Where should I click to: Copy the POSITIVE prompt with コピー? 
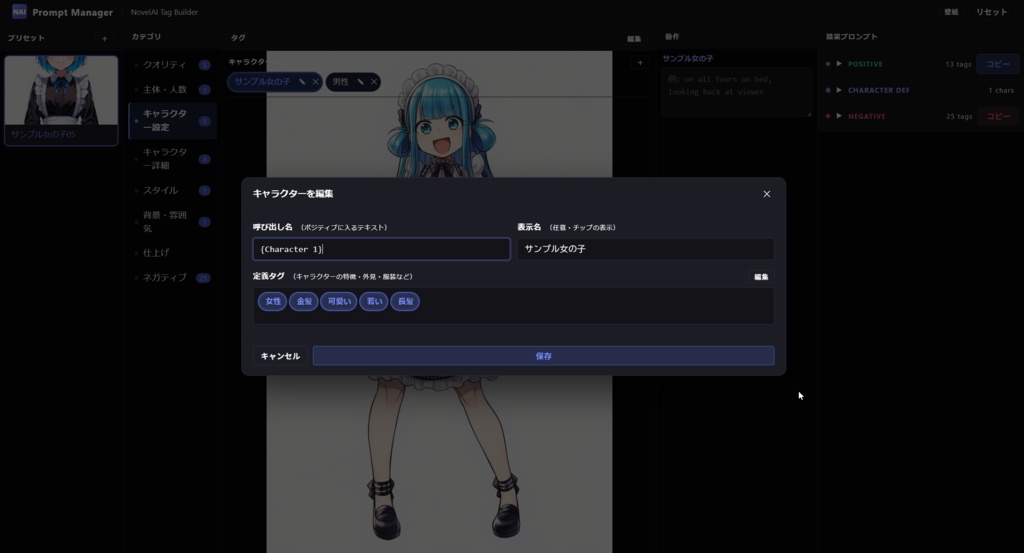997,64
